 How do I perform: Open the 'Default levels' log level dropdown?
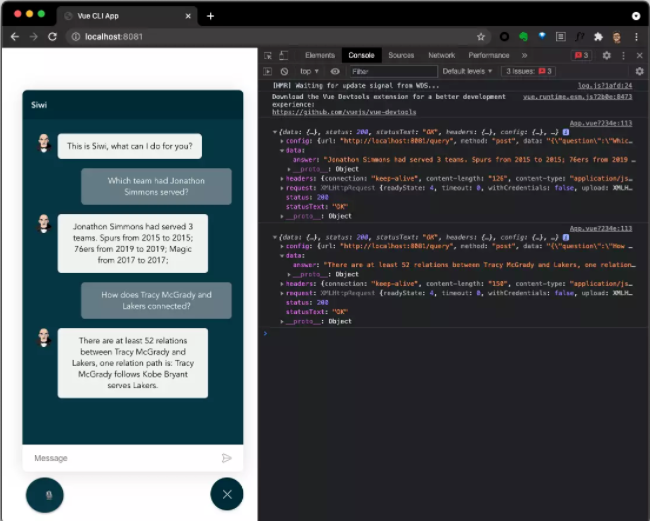(467, 72)
